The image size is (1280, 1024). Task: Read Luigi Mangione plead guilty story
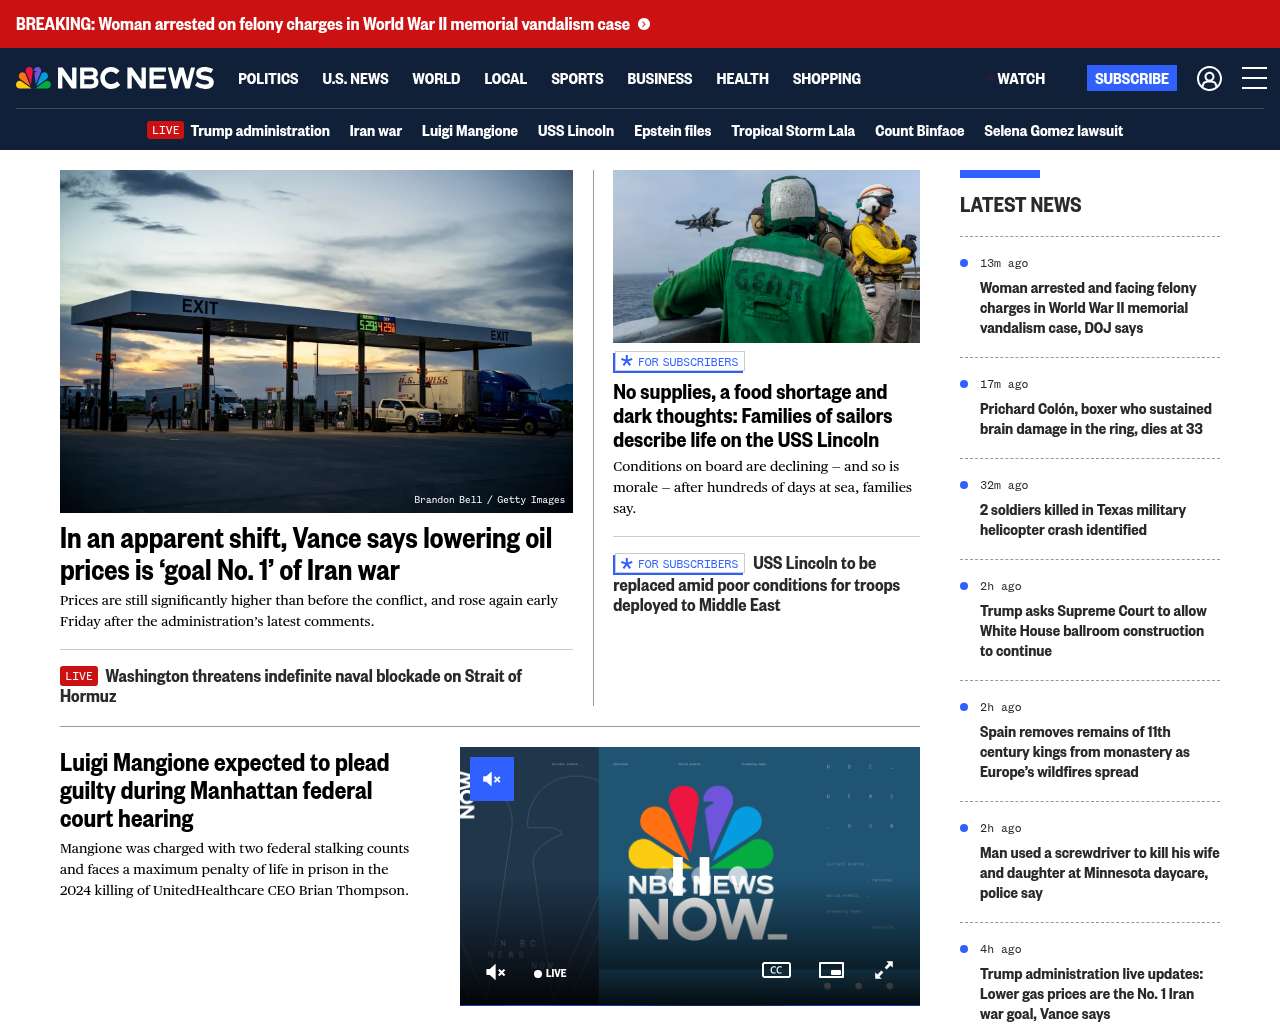click(224, 790)
